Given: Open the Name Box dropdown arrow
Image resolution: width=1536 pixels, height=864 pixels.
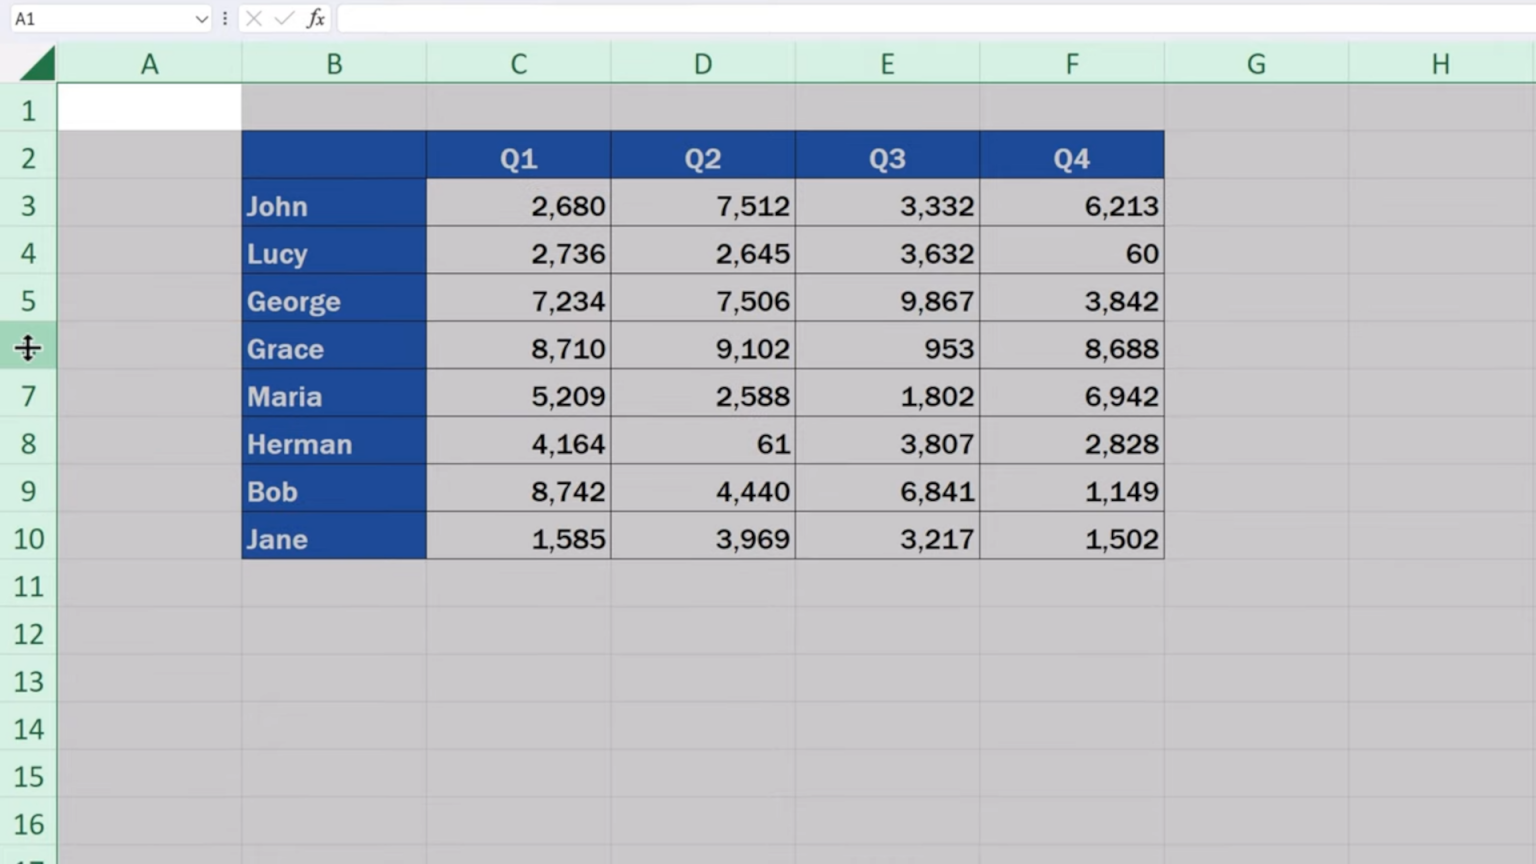Looking at the screenshot, I should pos(202,18).
